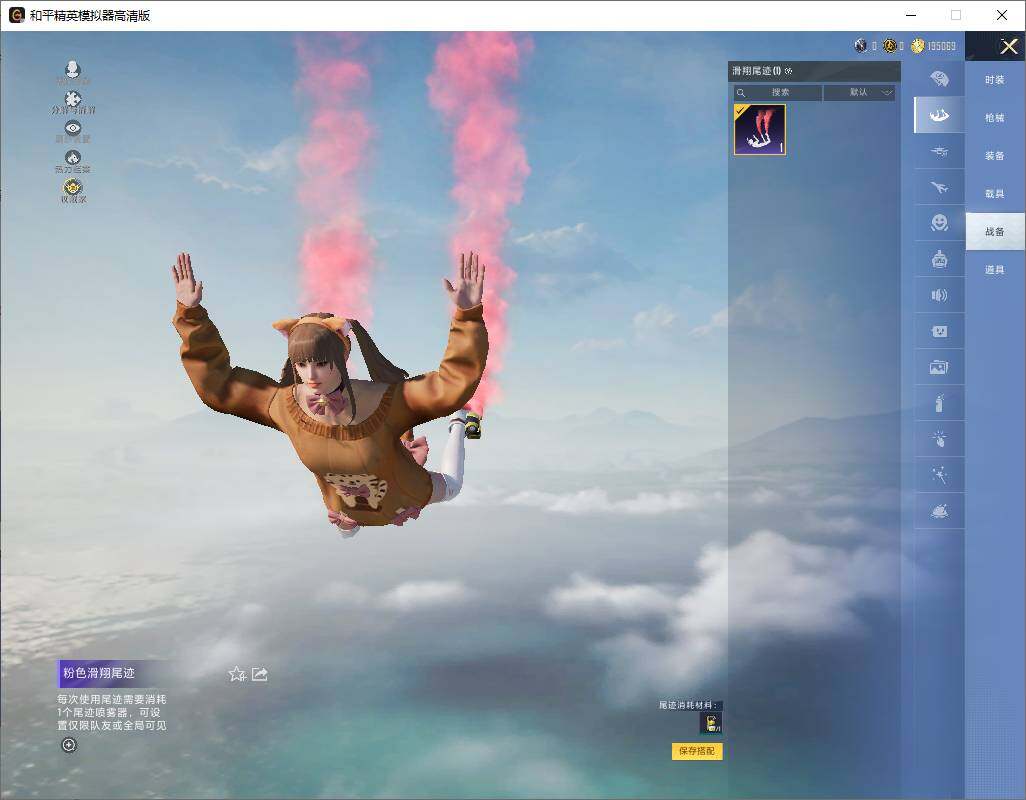Viewport: 1026px width, 800px height.
Task: Click the flame 热力 icon on left
Action: click(x=73, y=157)
